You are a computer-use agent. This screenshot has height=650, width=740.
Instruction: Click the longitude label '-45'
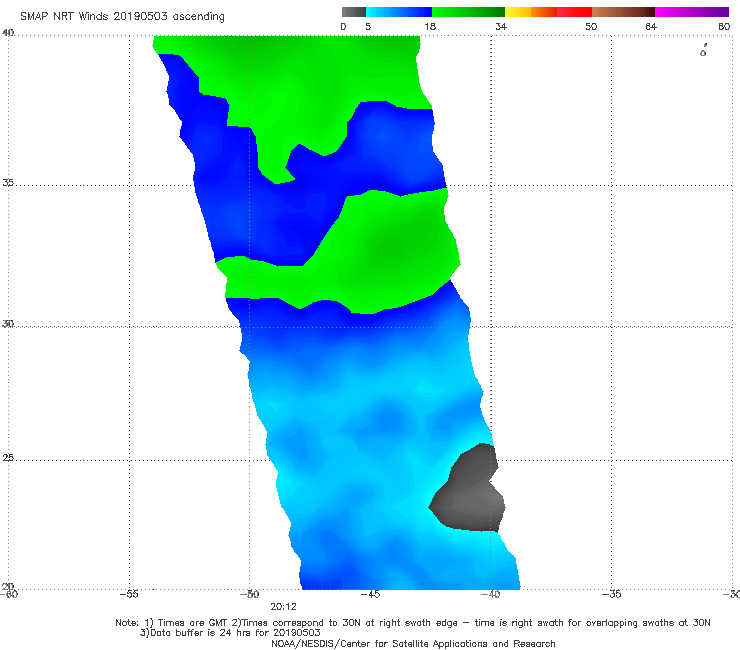click(x=370, y=594)
